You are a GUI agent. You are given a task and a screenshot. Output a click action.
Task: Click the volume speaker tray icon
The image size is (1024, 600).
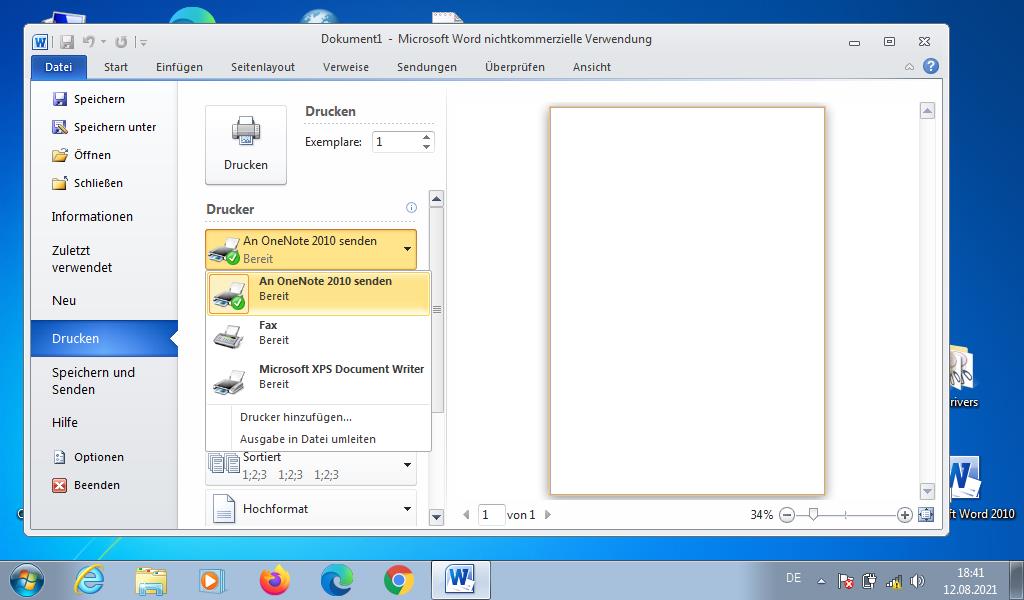(918, 580)
